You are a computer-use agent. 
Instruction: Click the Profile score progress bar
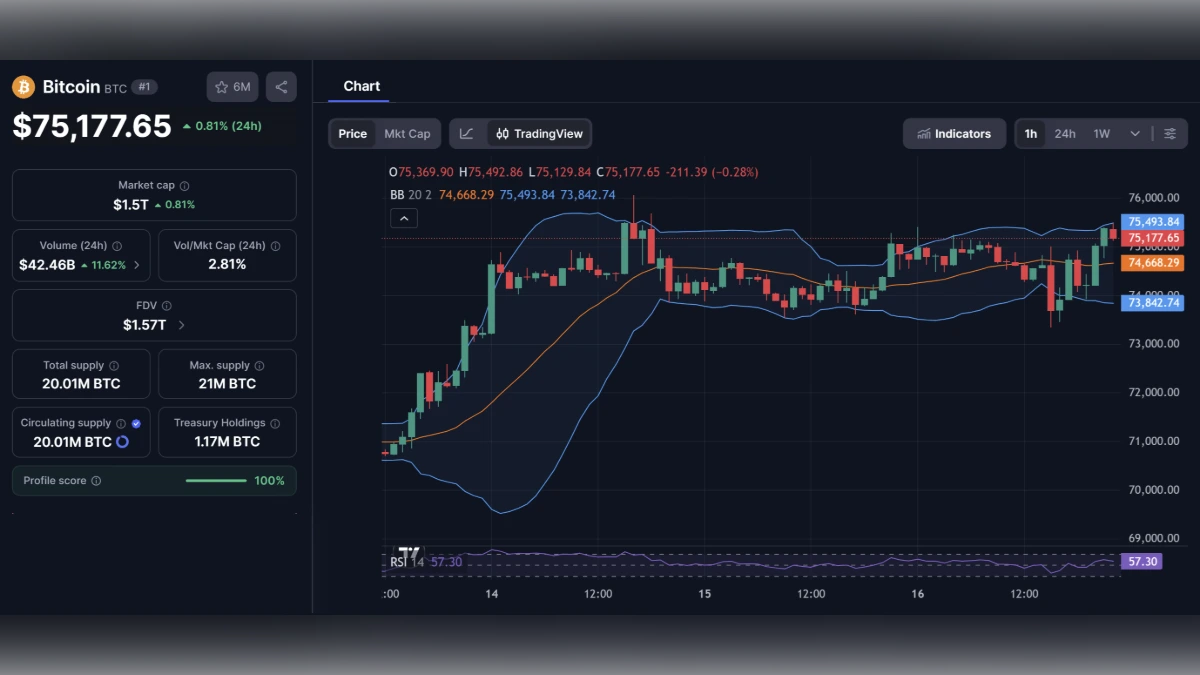[x=215, y=481]
